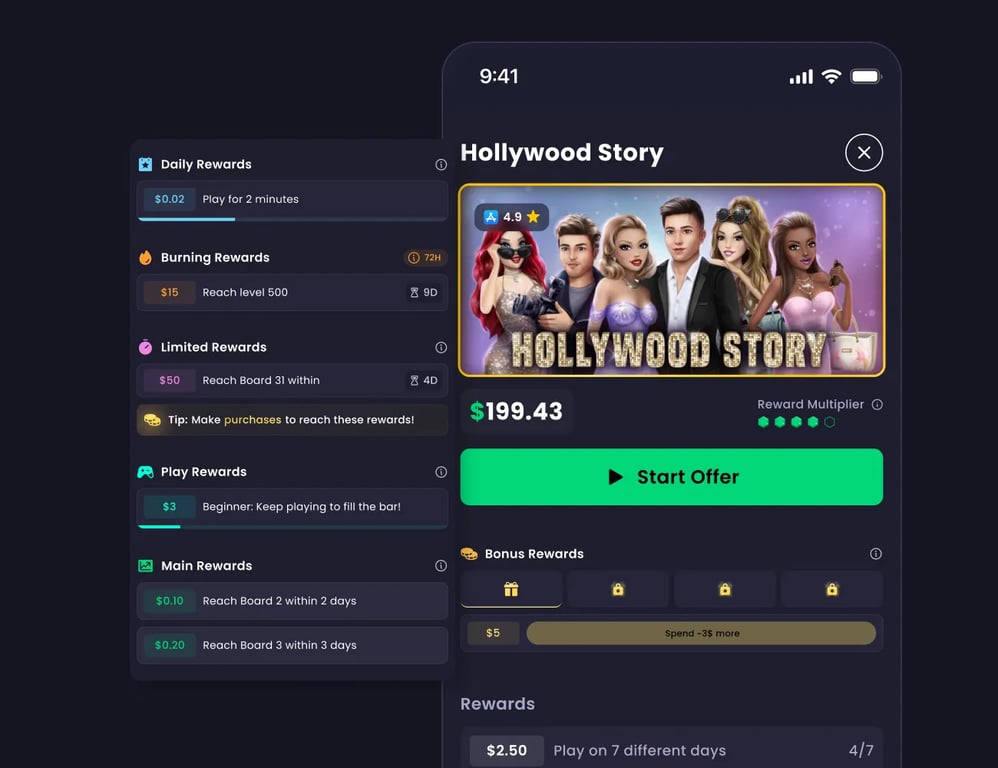Open Play Rewards info icon
The height and width of the screenshot is (768, 998).
(x=440, y=472)
